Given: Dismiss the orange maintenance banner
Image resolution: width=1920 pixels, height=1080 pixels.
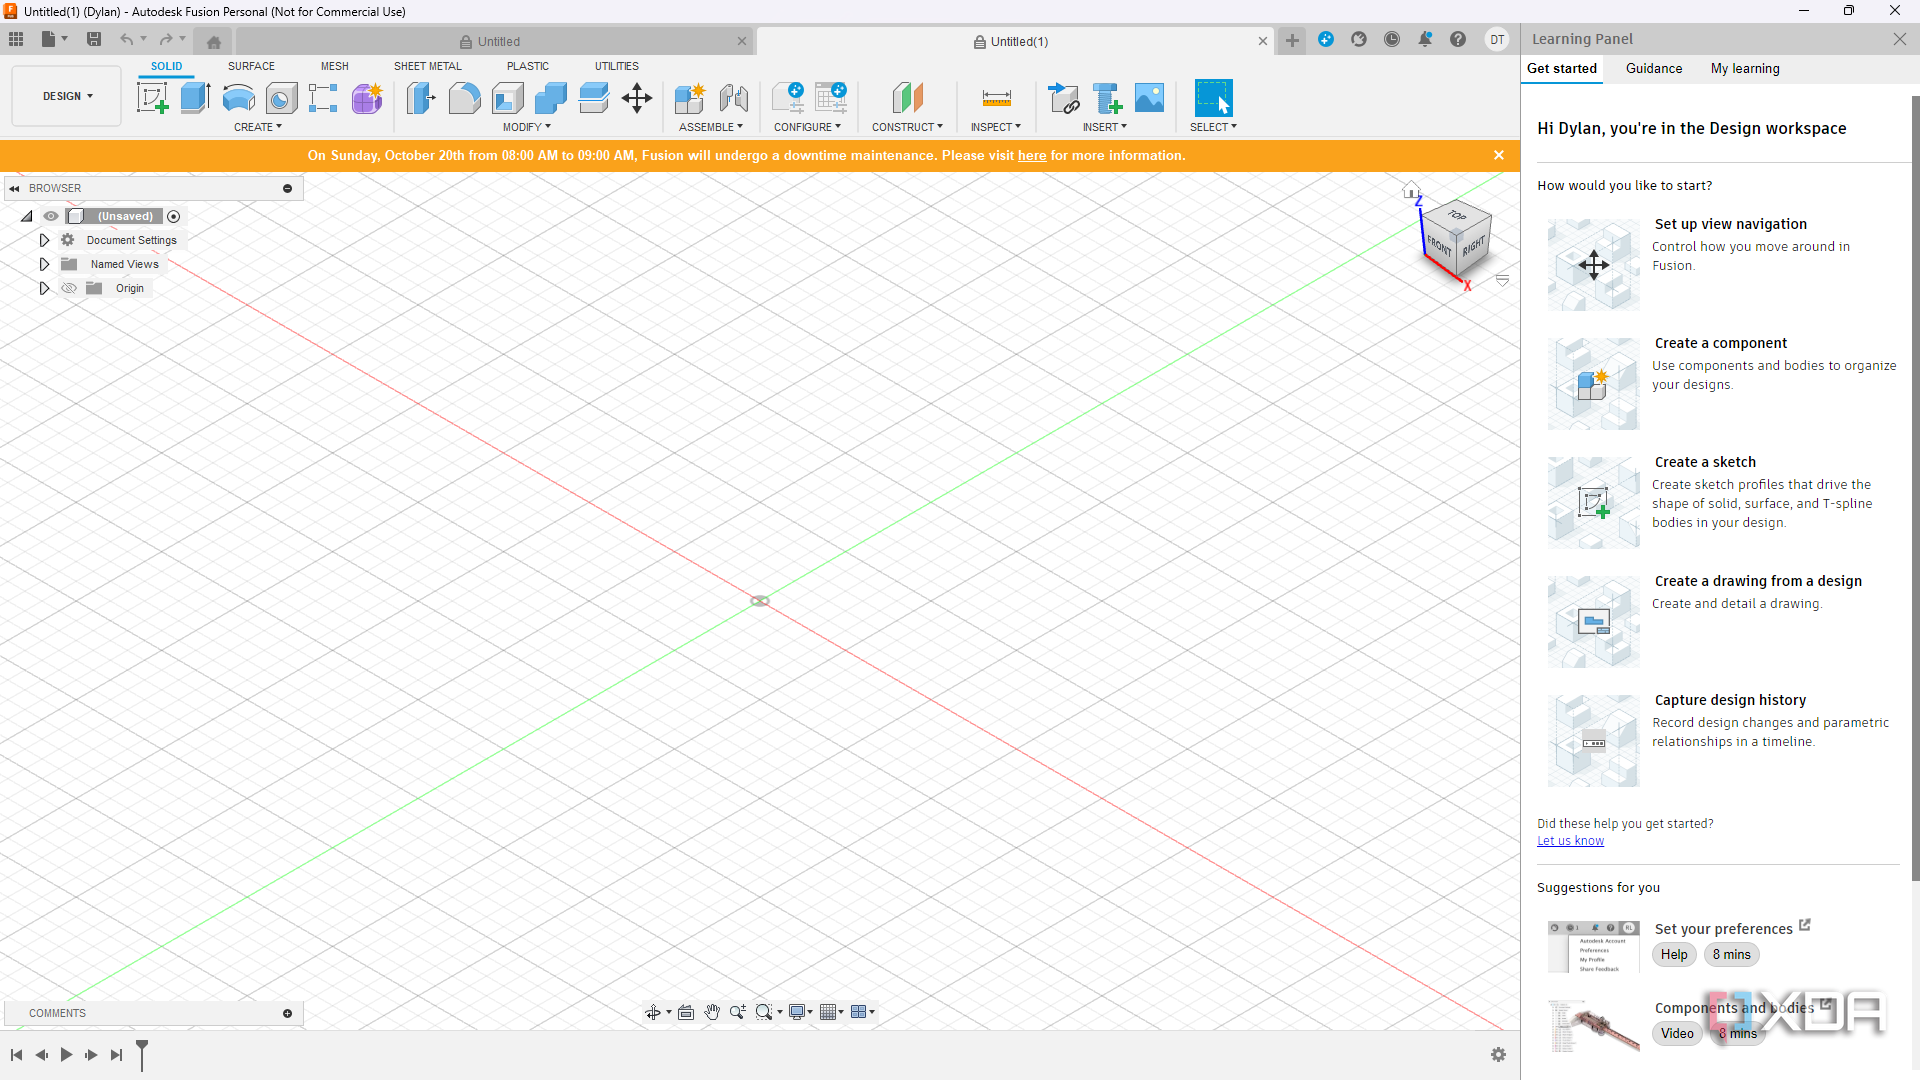Looking at the screenshot, I should [x=1498, y=155].
